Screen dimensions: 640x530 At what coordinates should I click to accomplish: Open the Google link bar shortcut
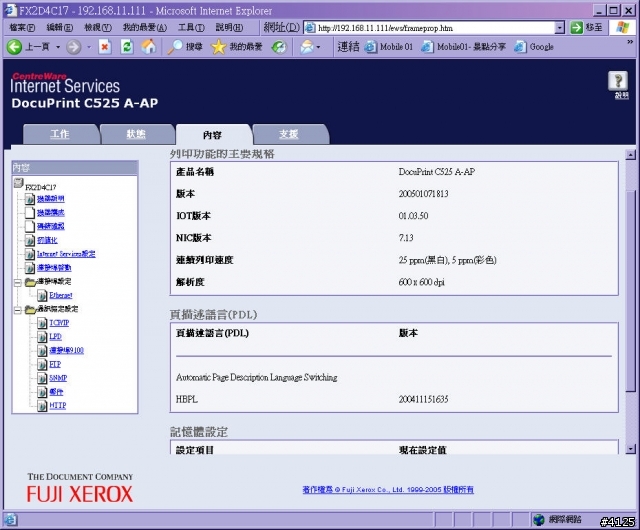click(534, 47)
